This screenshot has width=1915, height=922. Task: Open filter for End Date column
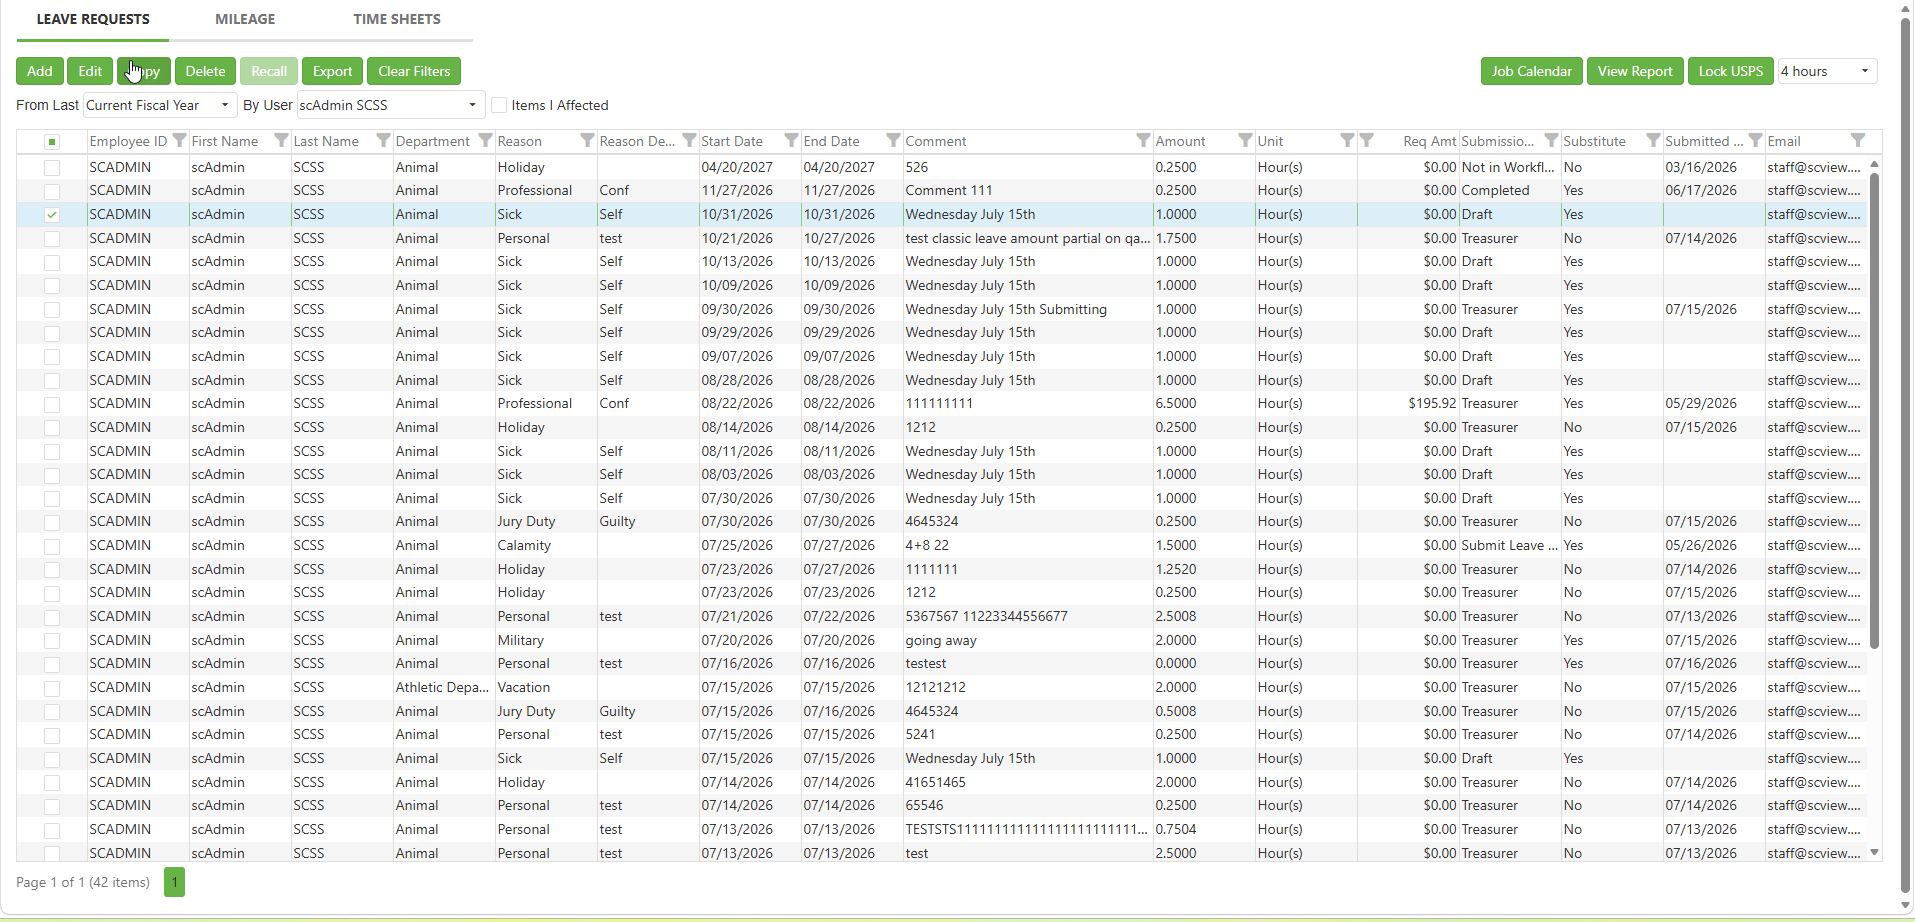coord(894,141)
